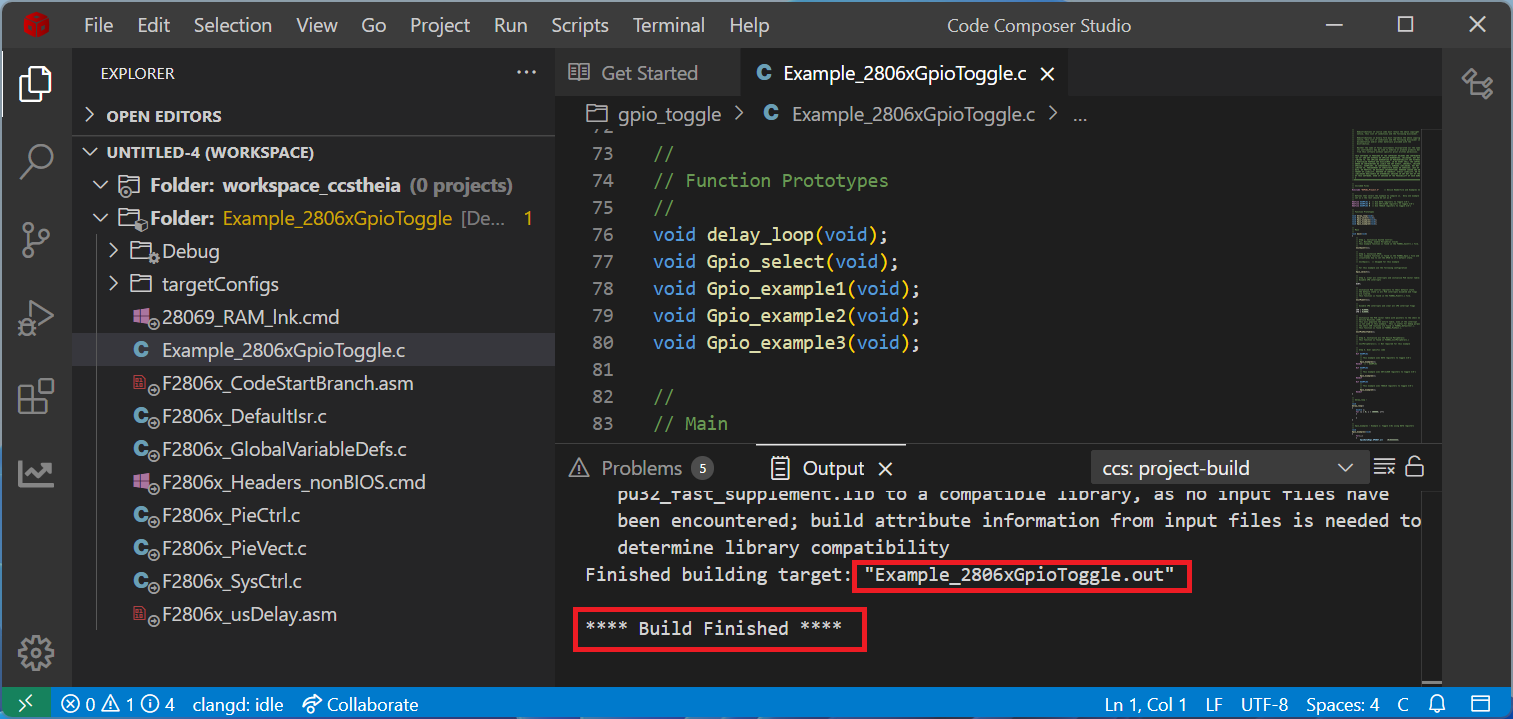Open the Manage settings gear
Image resolution: width=1513 pixels, height=719 pixels.
36,653
